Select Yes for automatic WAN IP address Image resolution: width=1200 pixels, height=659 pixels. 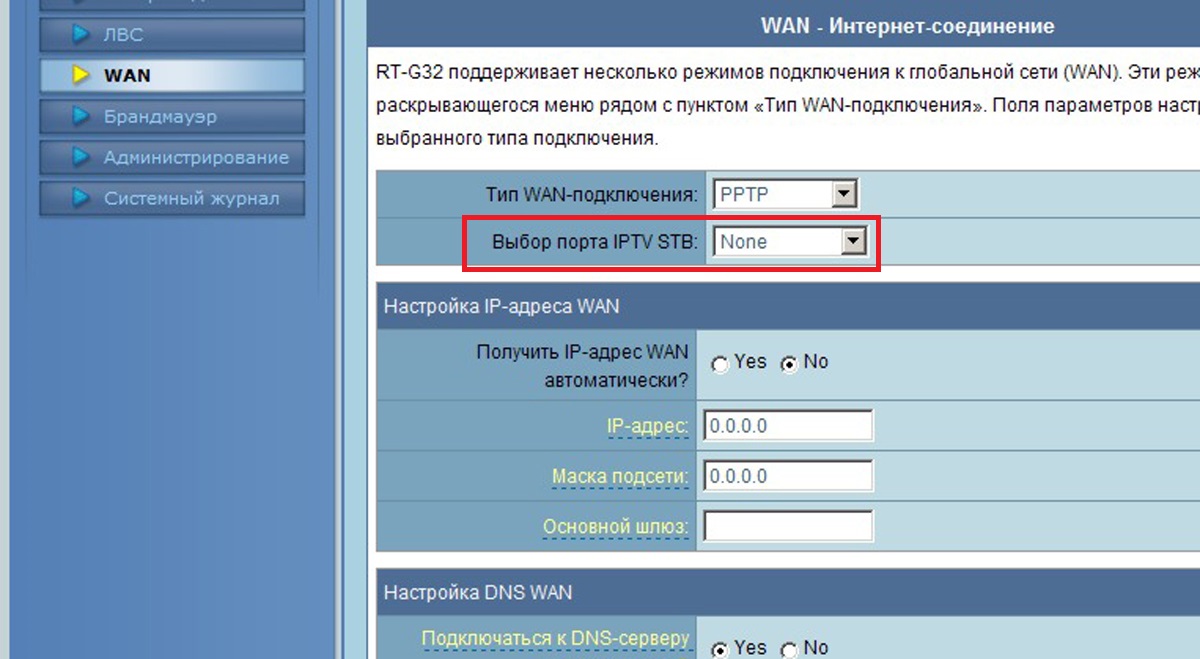(x=719, y=363)
